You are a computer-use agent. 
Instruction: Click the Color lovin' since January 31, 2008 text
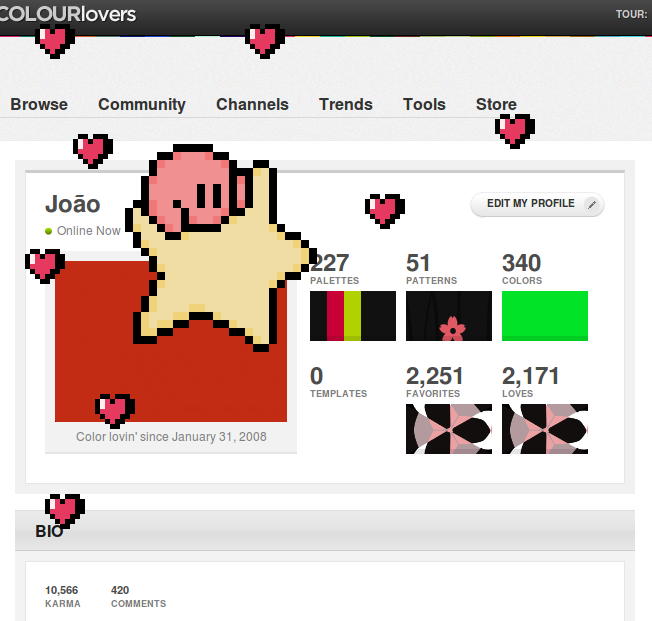(171, 437)
